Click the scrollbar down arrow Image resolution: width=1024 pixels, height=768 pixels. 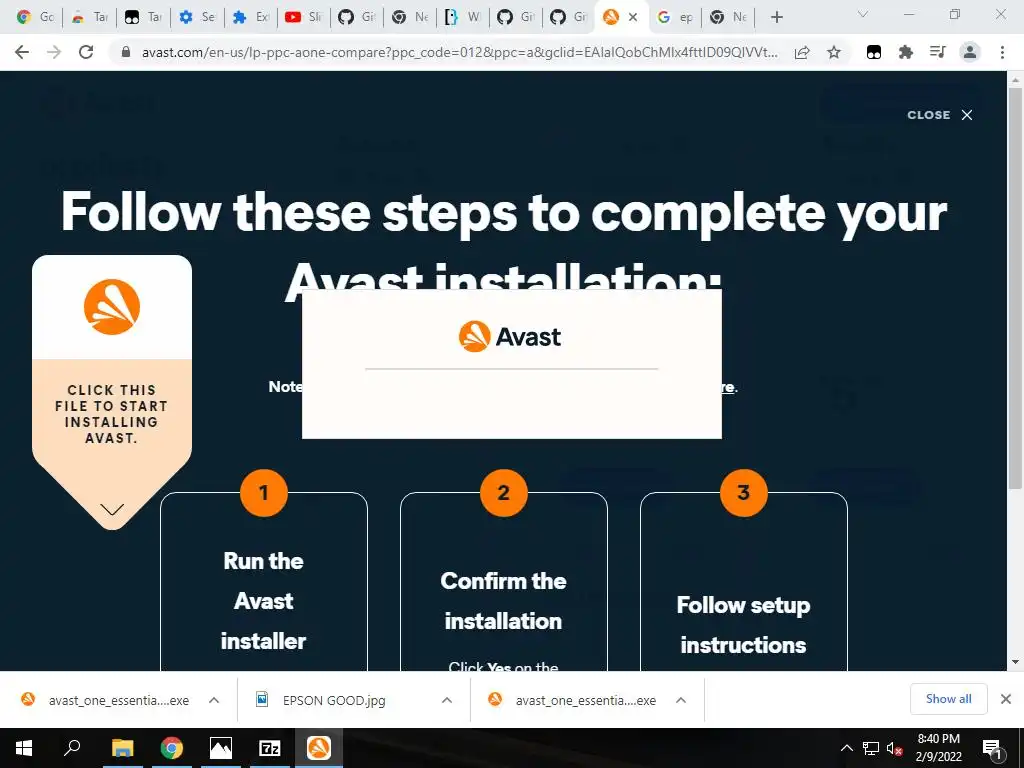coord(1015,662)
